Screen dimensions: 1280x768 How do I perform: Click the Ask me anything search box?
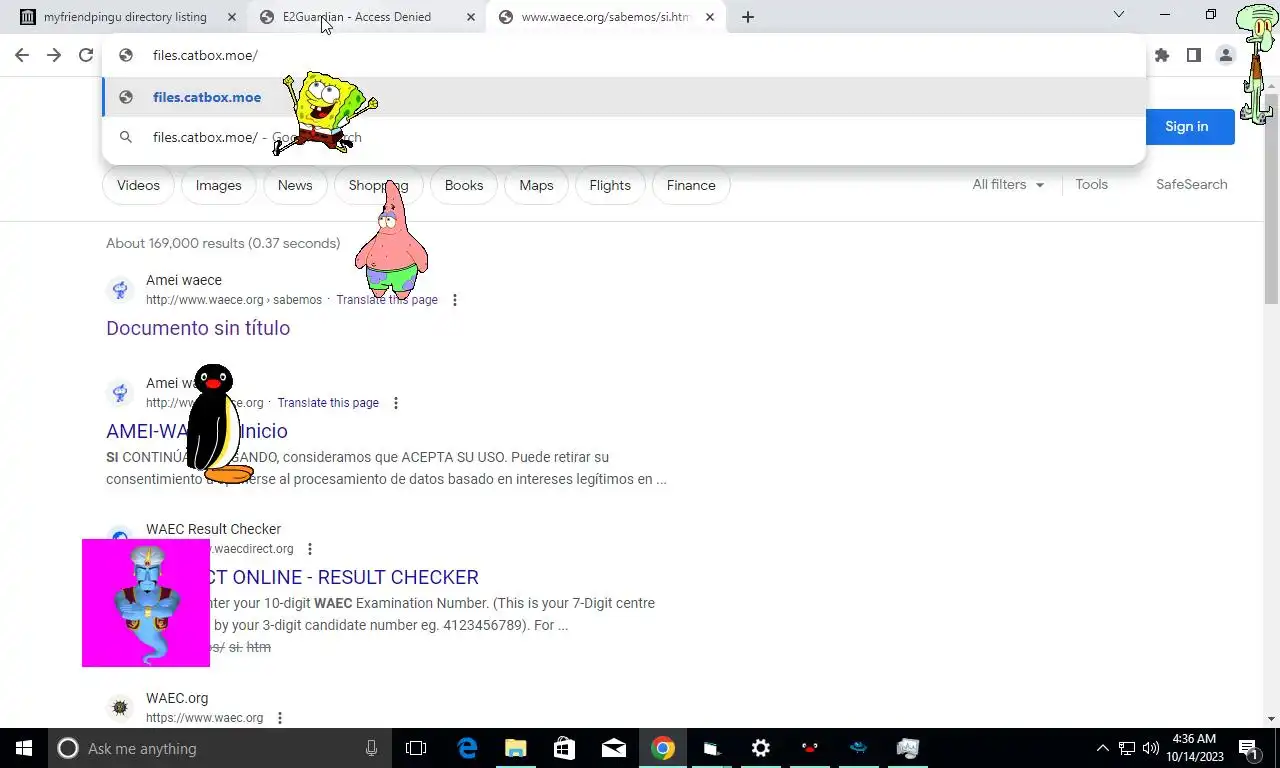(x=220, y=748)
